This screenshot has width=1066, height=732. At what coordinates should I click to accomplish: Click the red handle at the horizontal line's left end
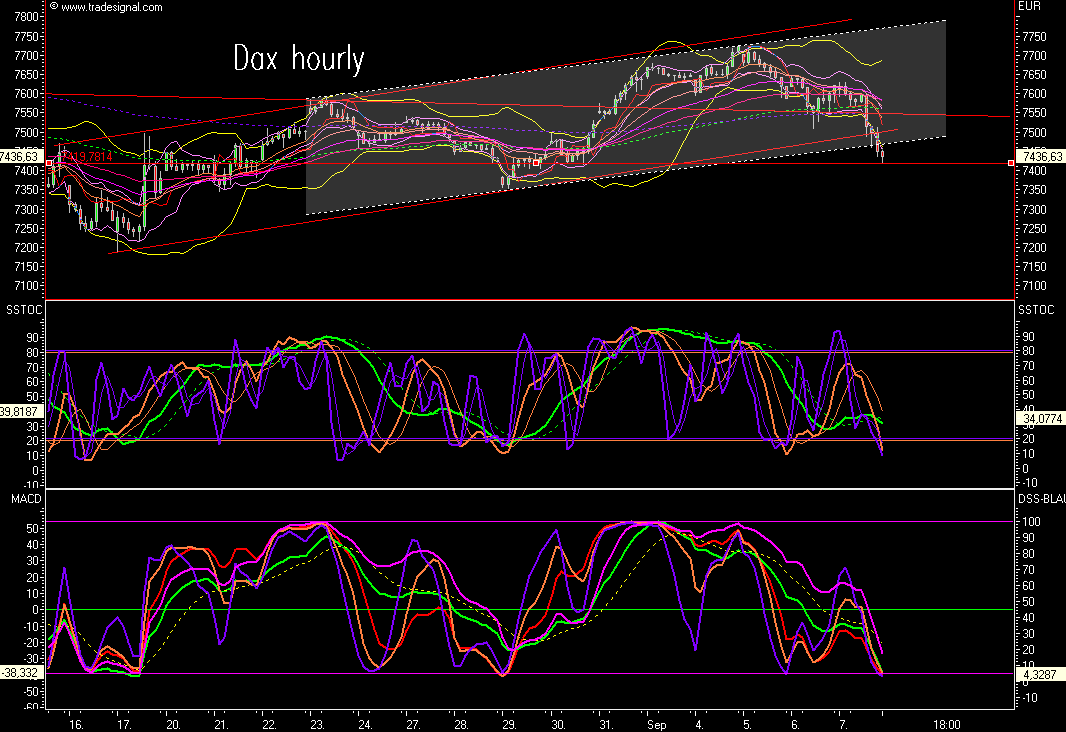[49, 162]
